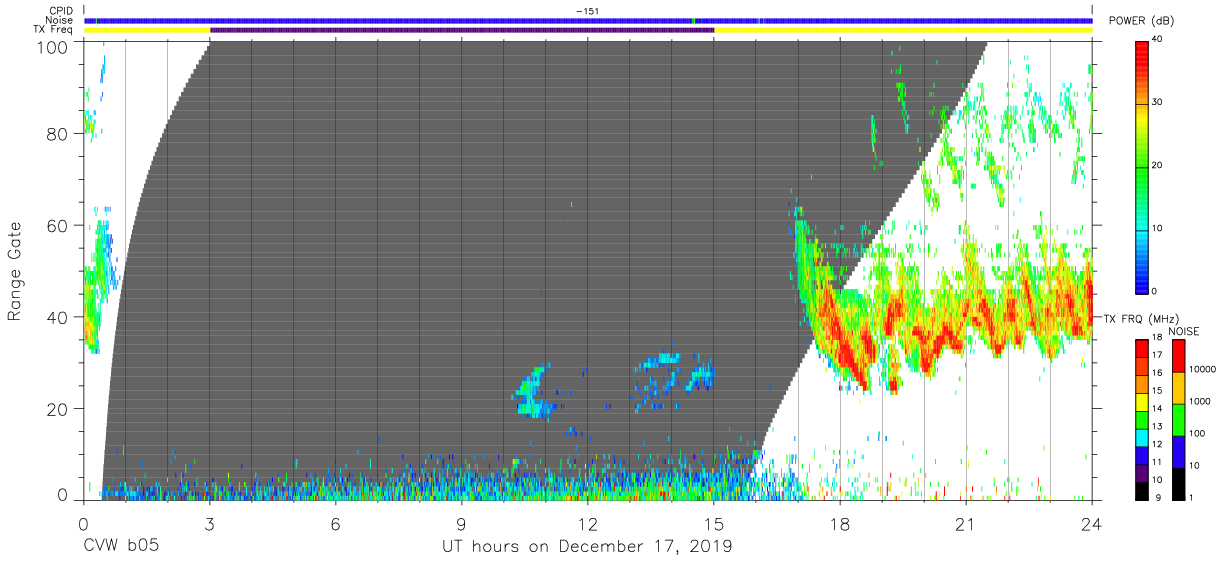Click the '14' label on the TX FRQ scale
1228x567 pixels.
(x=1156, y=408)
